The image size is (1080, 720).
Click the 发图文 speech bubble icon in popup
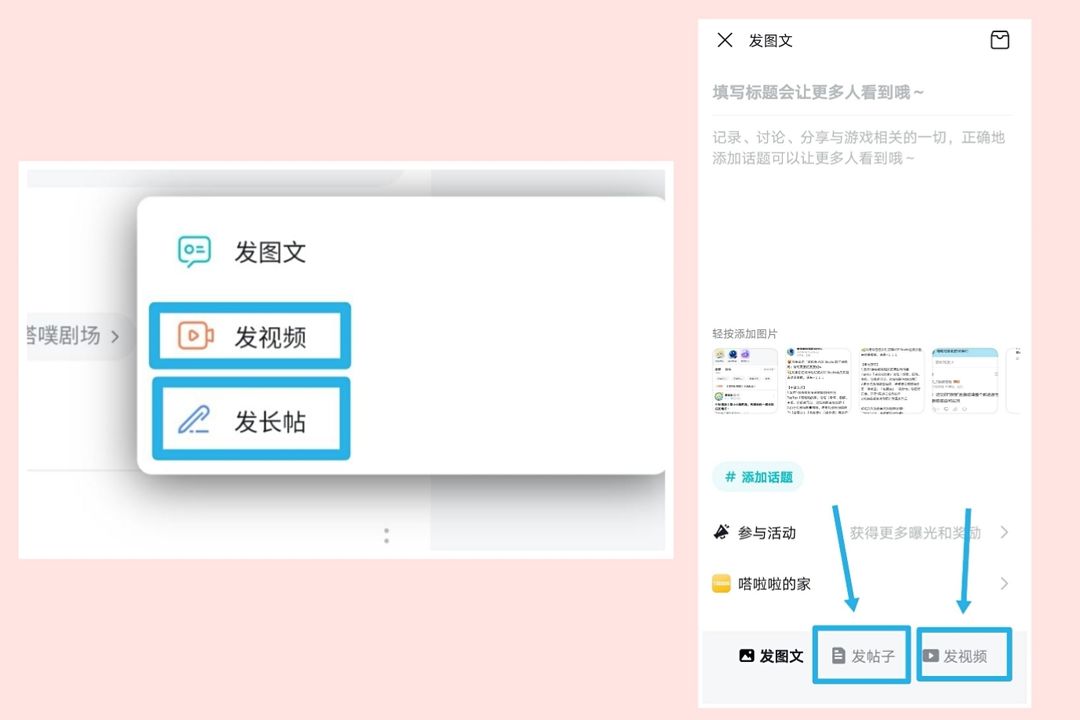tap(194, 251)
